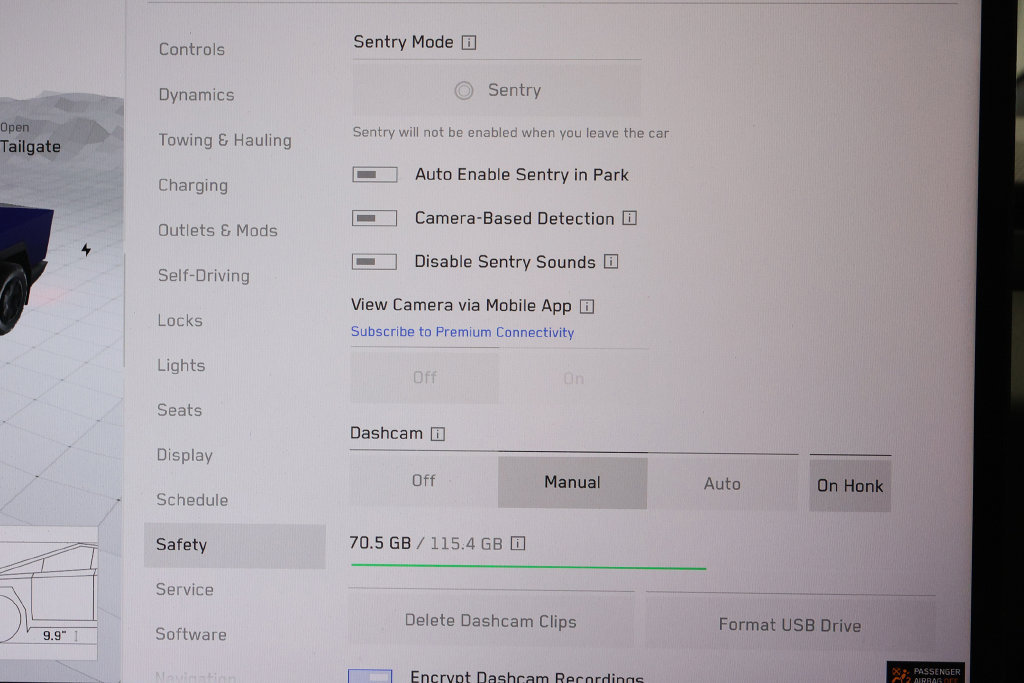Set Dashcam to Auto
The height and width of the screenshot is (683, 1024).
click(722, 484)
